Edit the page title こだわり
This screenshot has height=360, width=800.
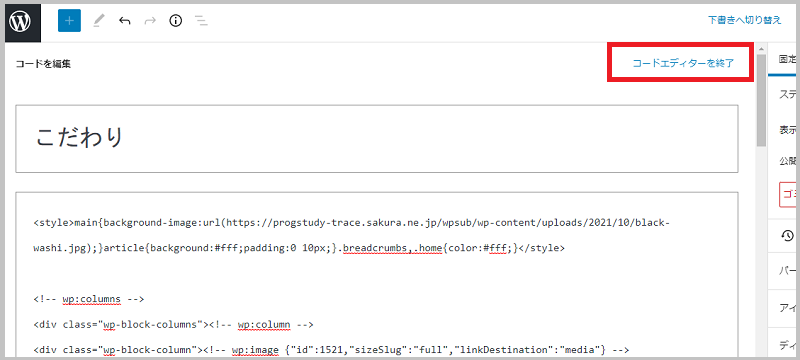(x=377, y=139)
